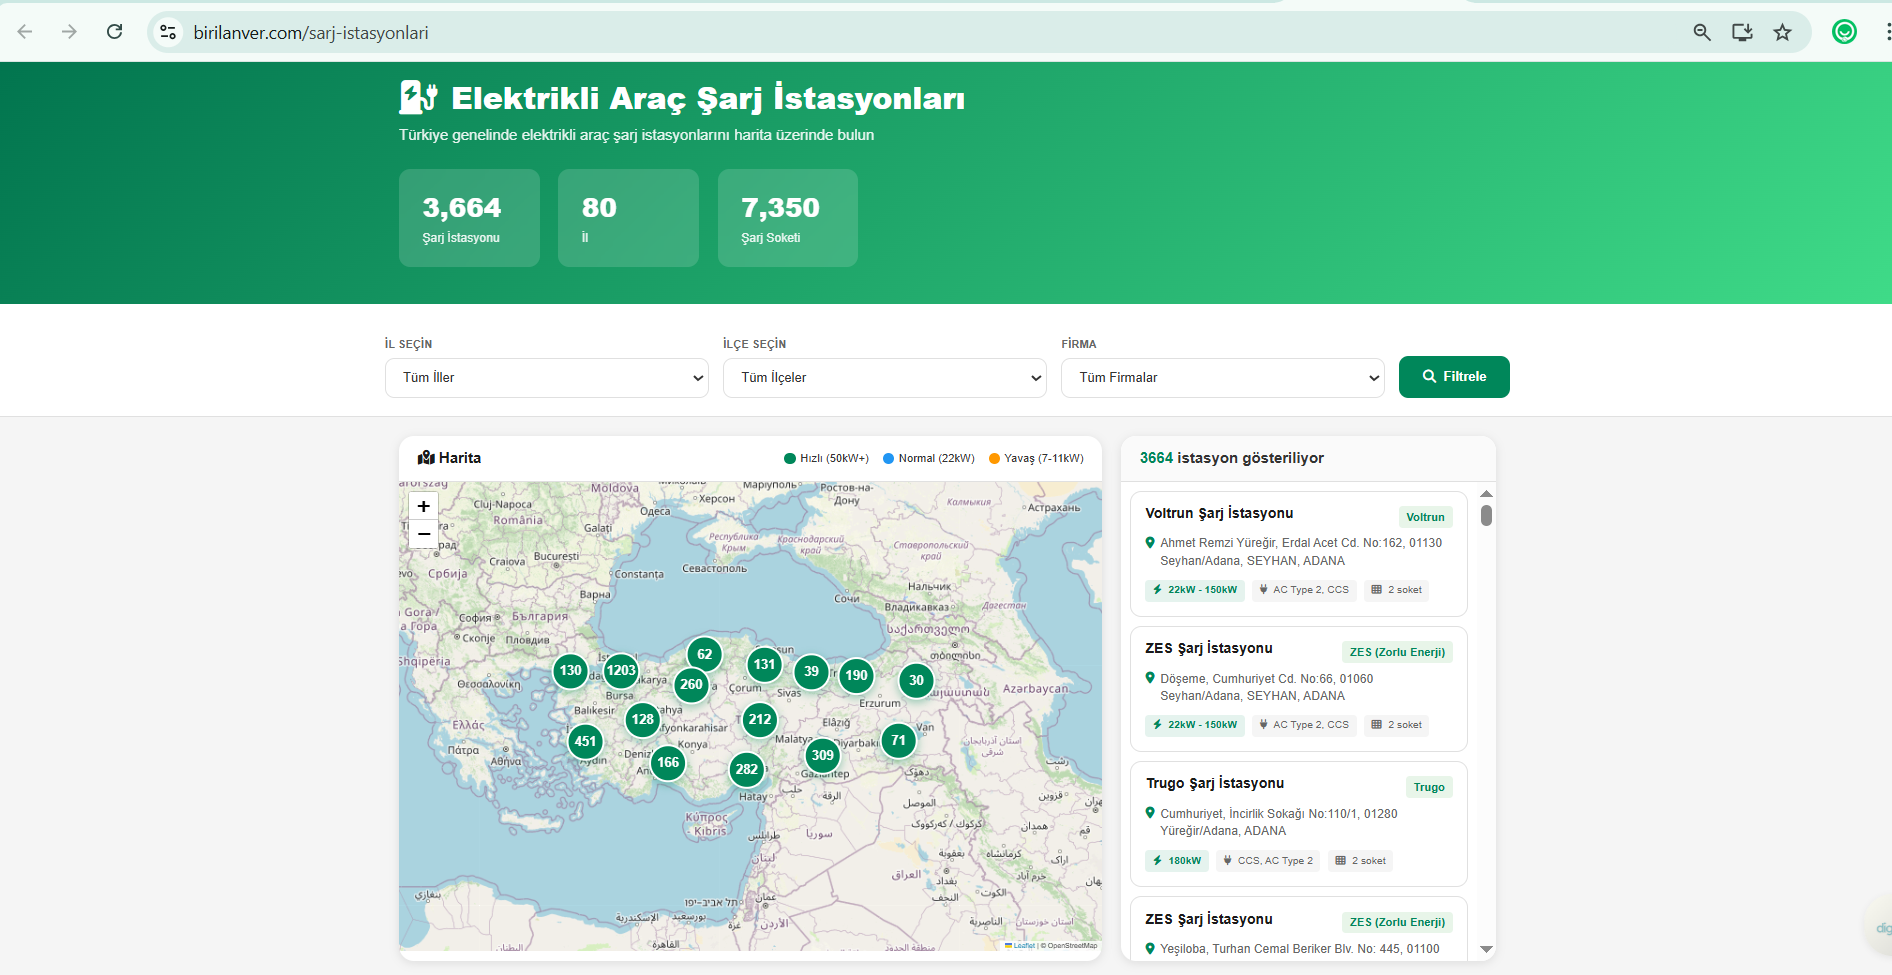
Task: Click the 282 cluster marker near Hatay
Action: (x=746, y=769)
